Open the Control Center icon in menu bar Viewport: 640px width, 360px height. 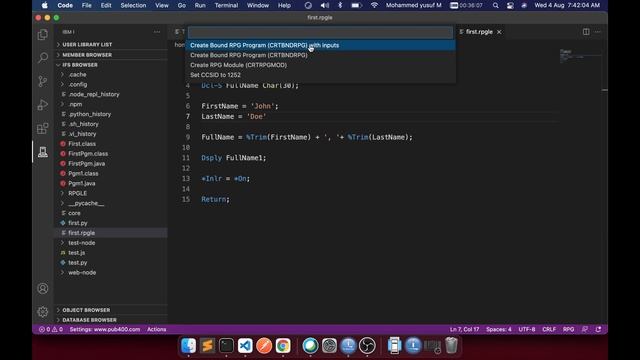pos(510,5)
